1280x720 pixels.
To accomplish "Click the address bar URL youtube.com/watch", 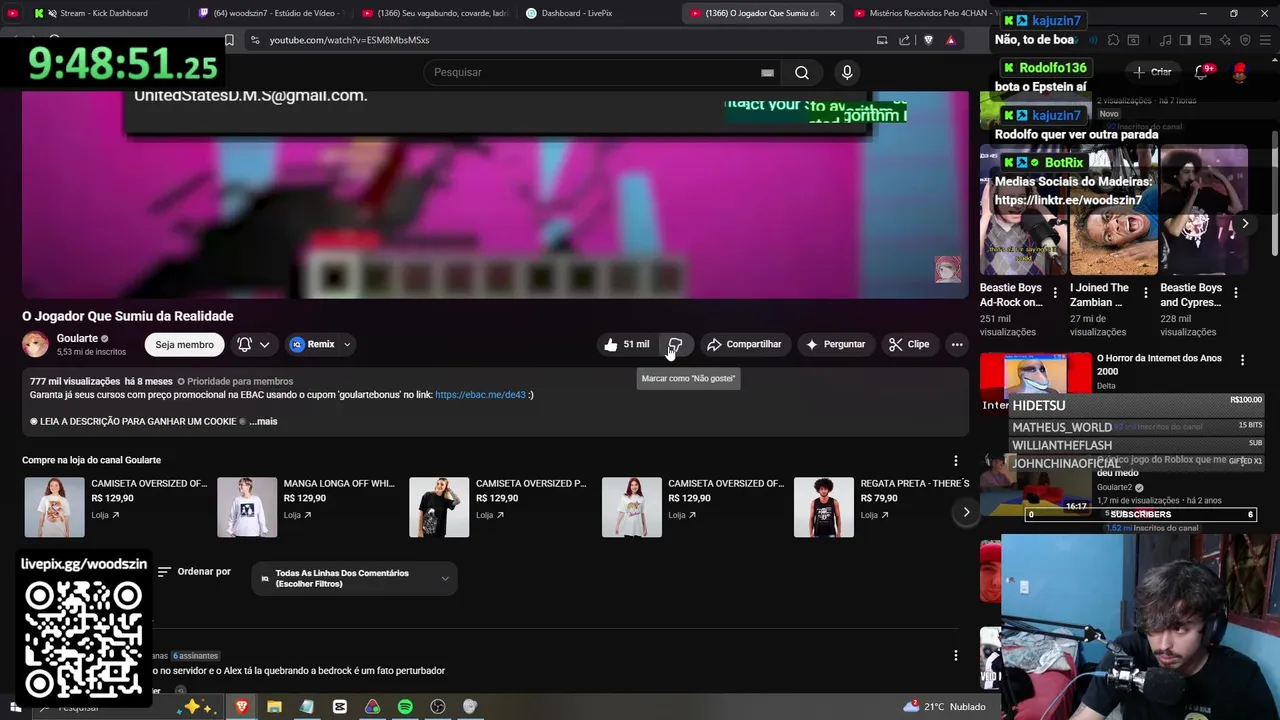I will point(349,40).
